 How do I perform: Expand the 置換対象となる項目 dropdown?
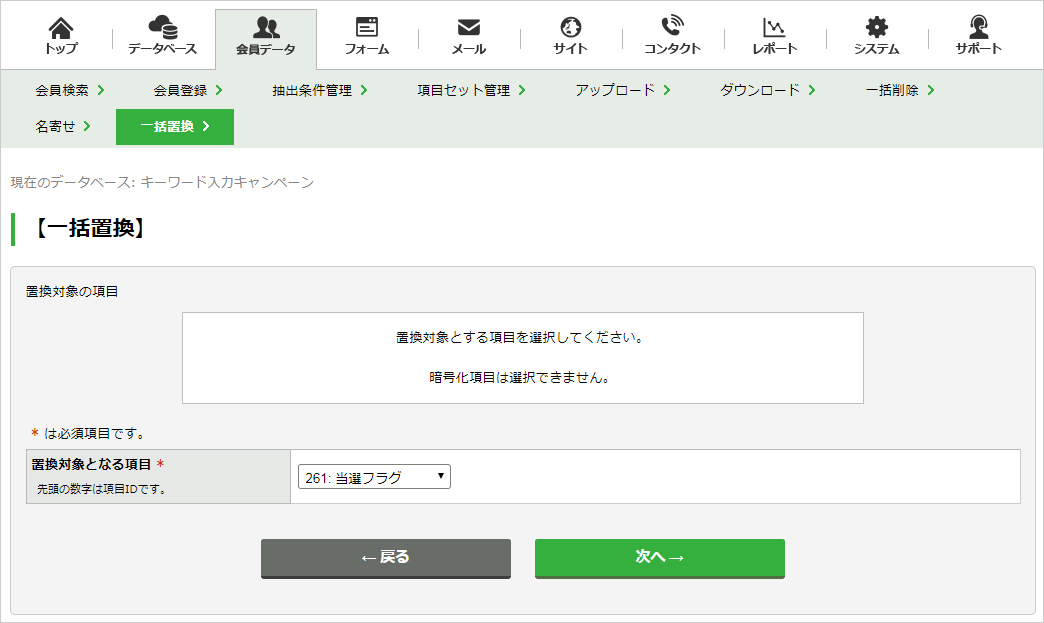point(374,477)
